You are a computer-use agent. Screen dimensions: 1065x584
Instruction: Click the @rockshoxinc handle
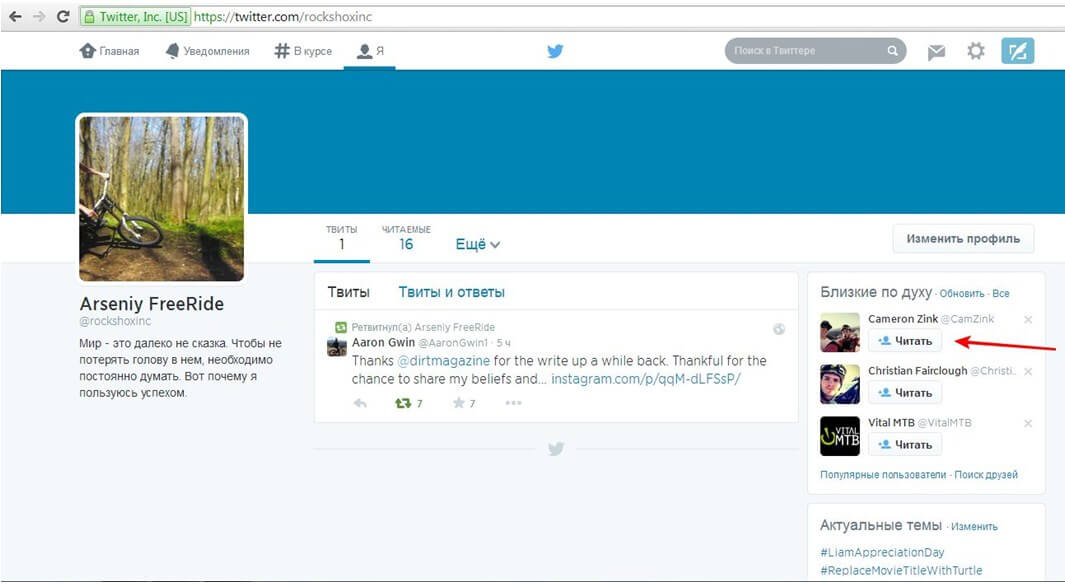pos(115,321)
